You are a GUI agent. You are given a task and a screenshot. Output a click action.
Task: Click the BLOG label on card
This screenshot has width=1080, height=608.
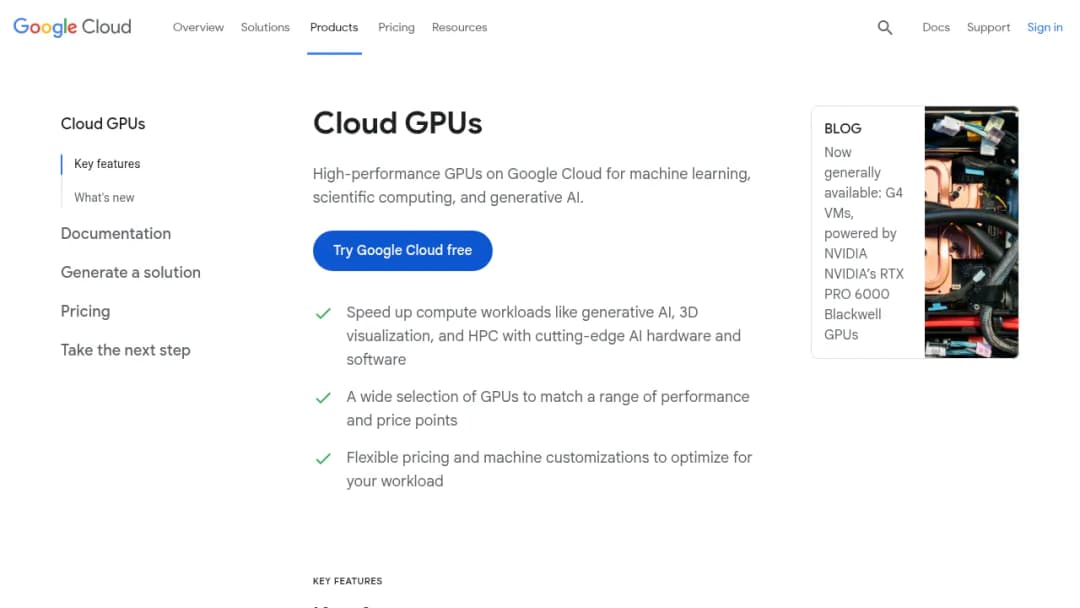click(842, 129)
